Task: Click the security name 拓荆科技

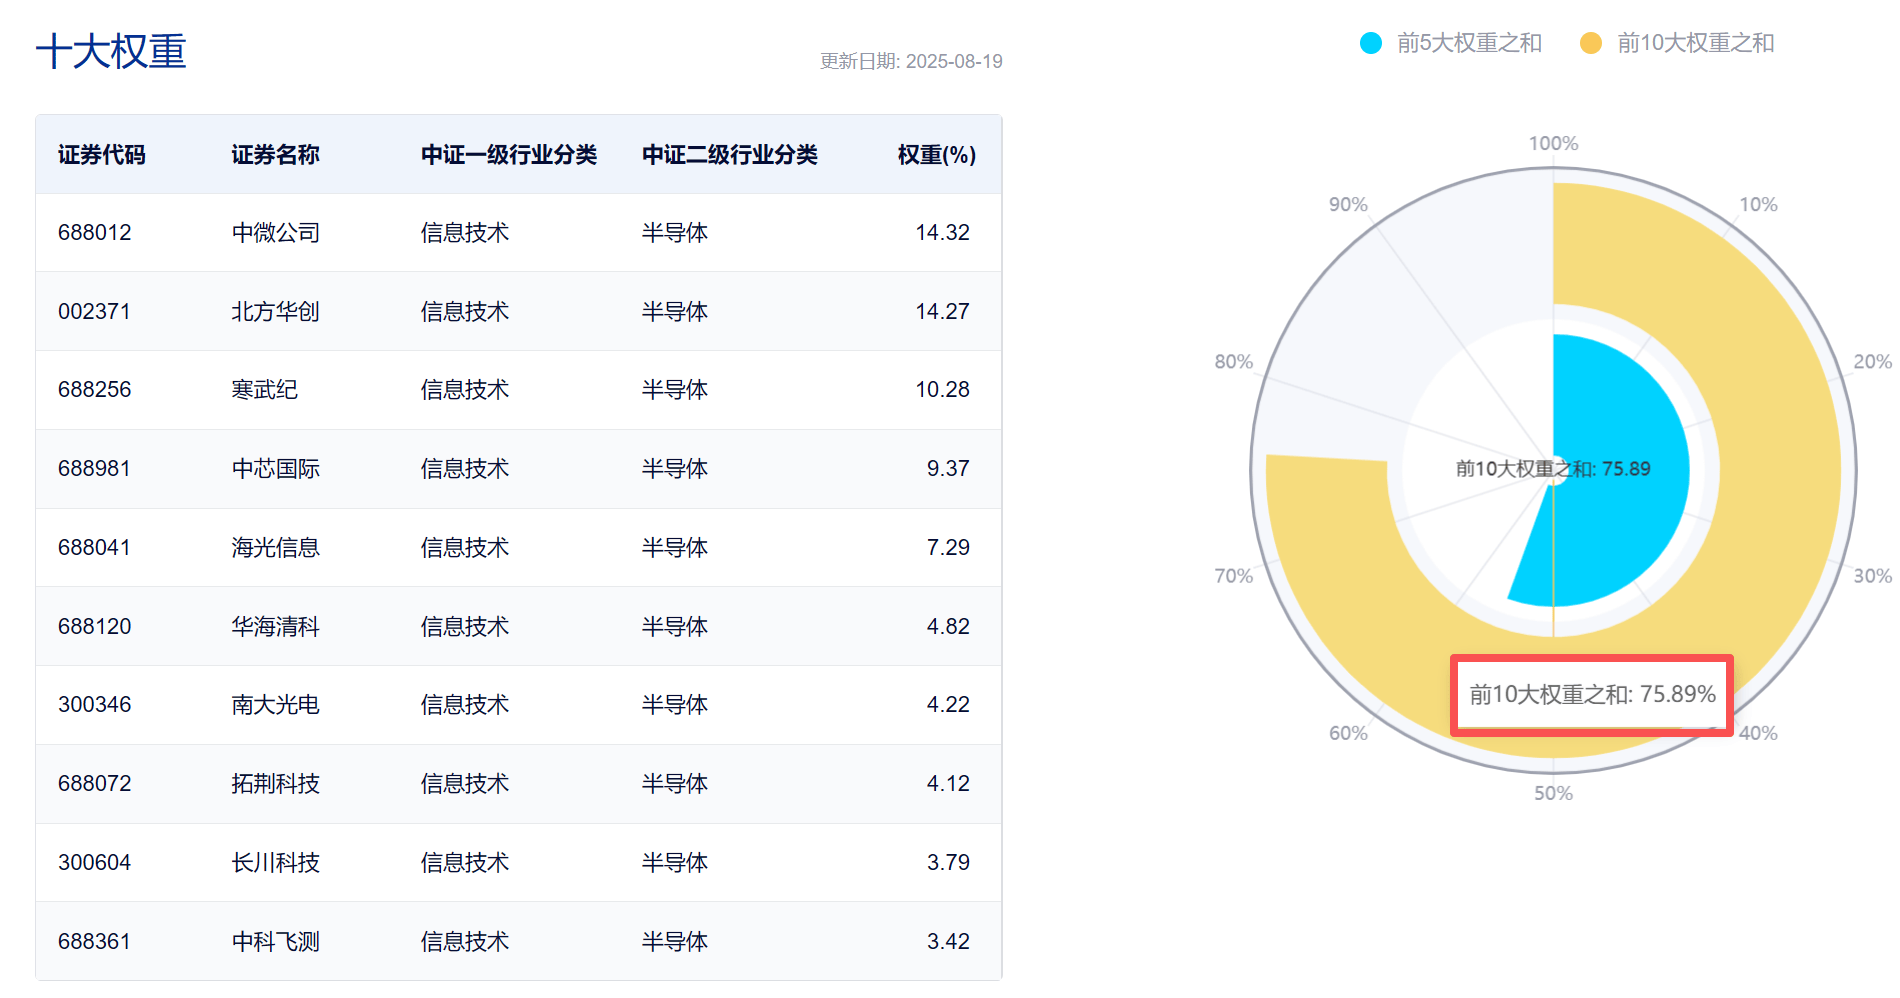Action: point(276,784)
